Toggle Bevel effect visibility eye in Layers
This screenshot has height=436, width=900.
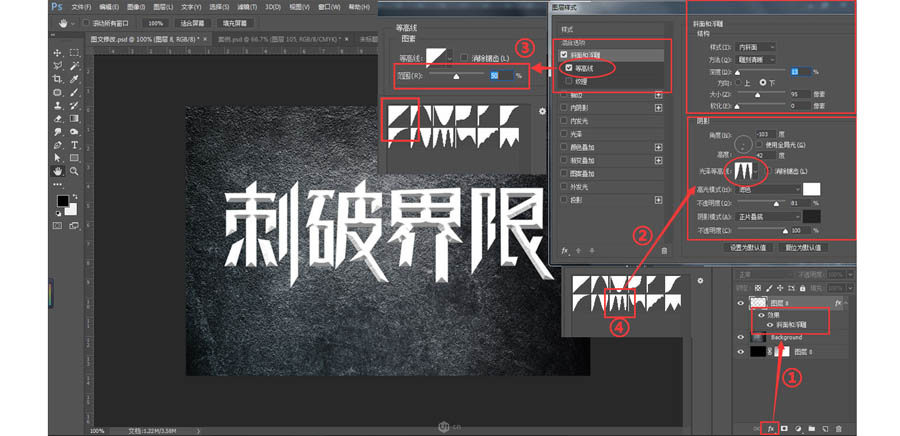coord(770,325)
